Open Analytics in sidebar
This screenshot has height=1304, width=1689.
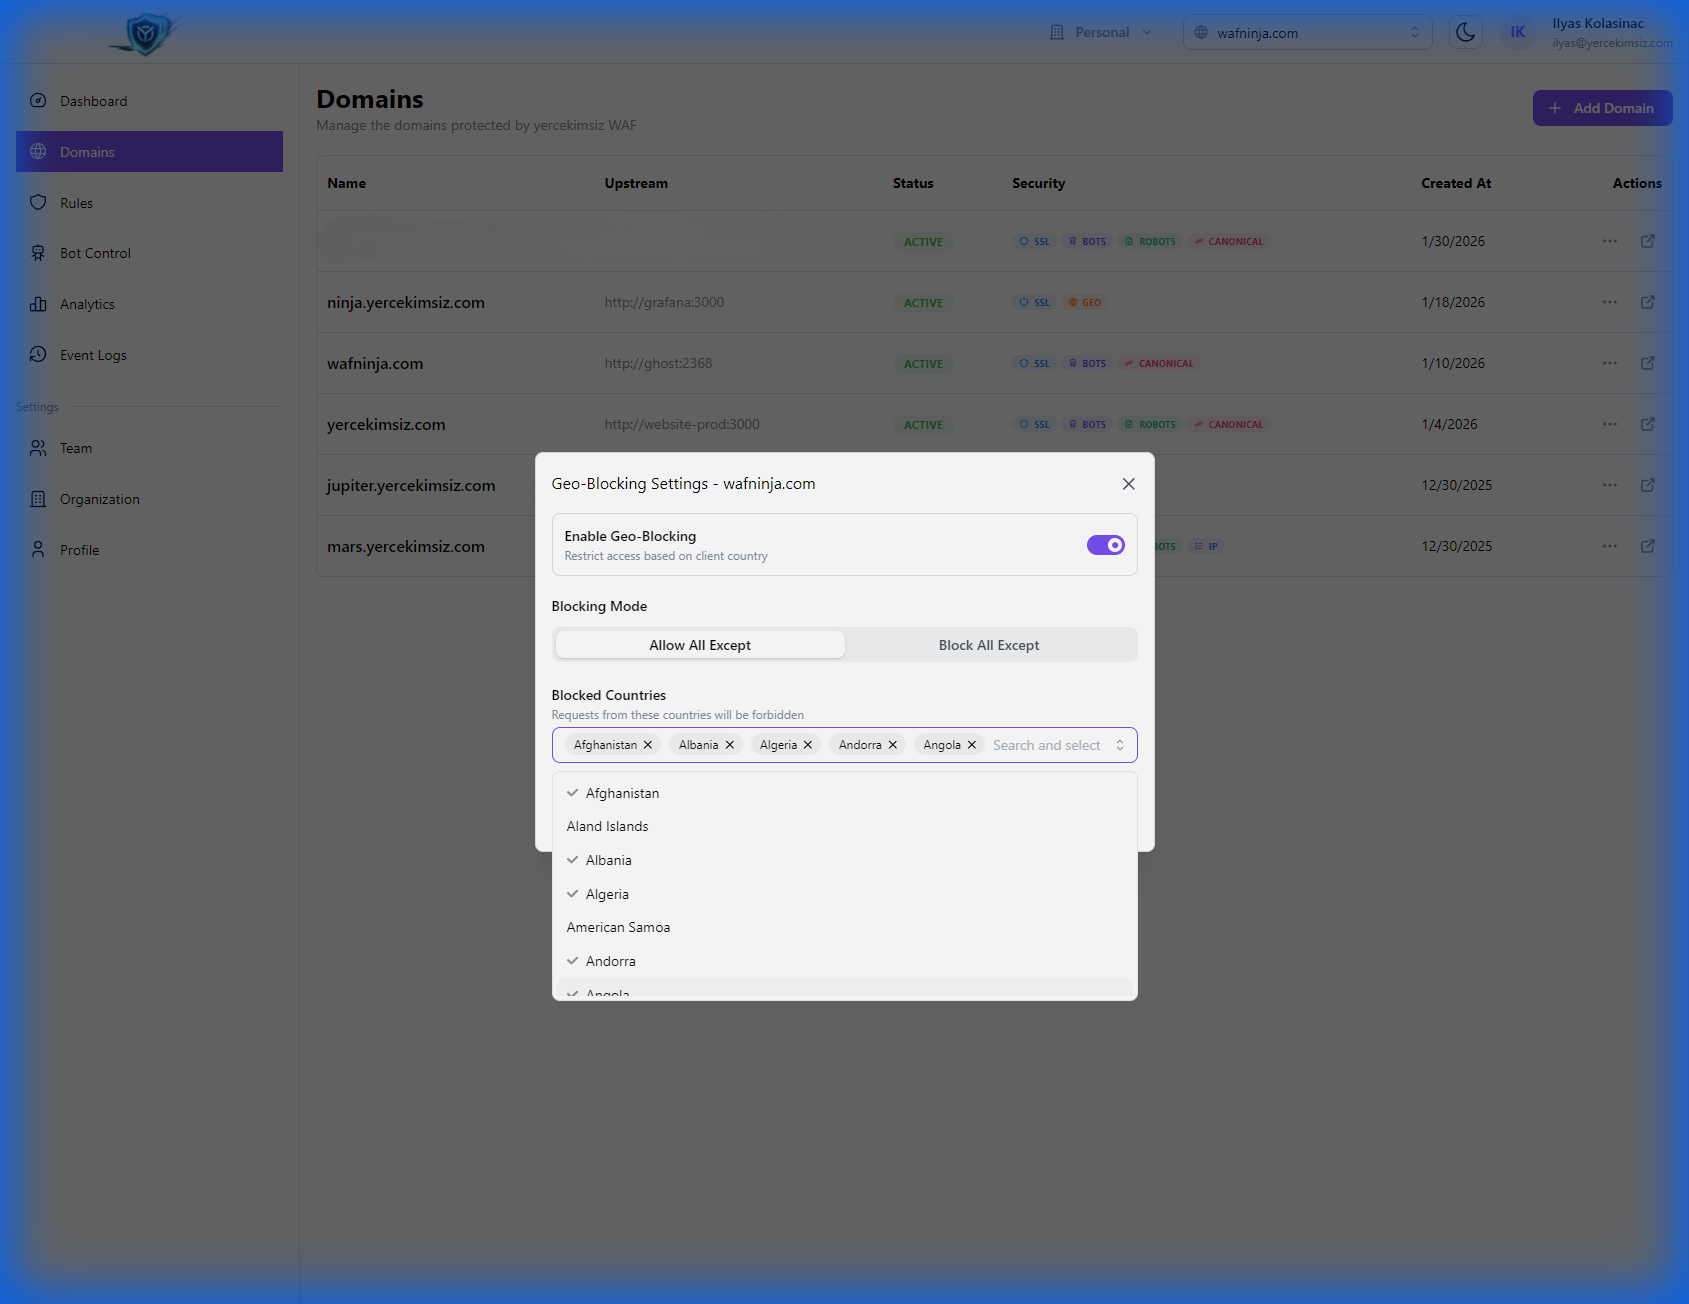point(149,304)
